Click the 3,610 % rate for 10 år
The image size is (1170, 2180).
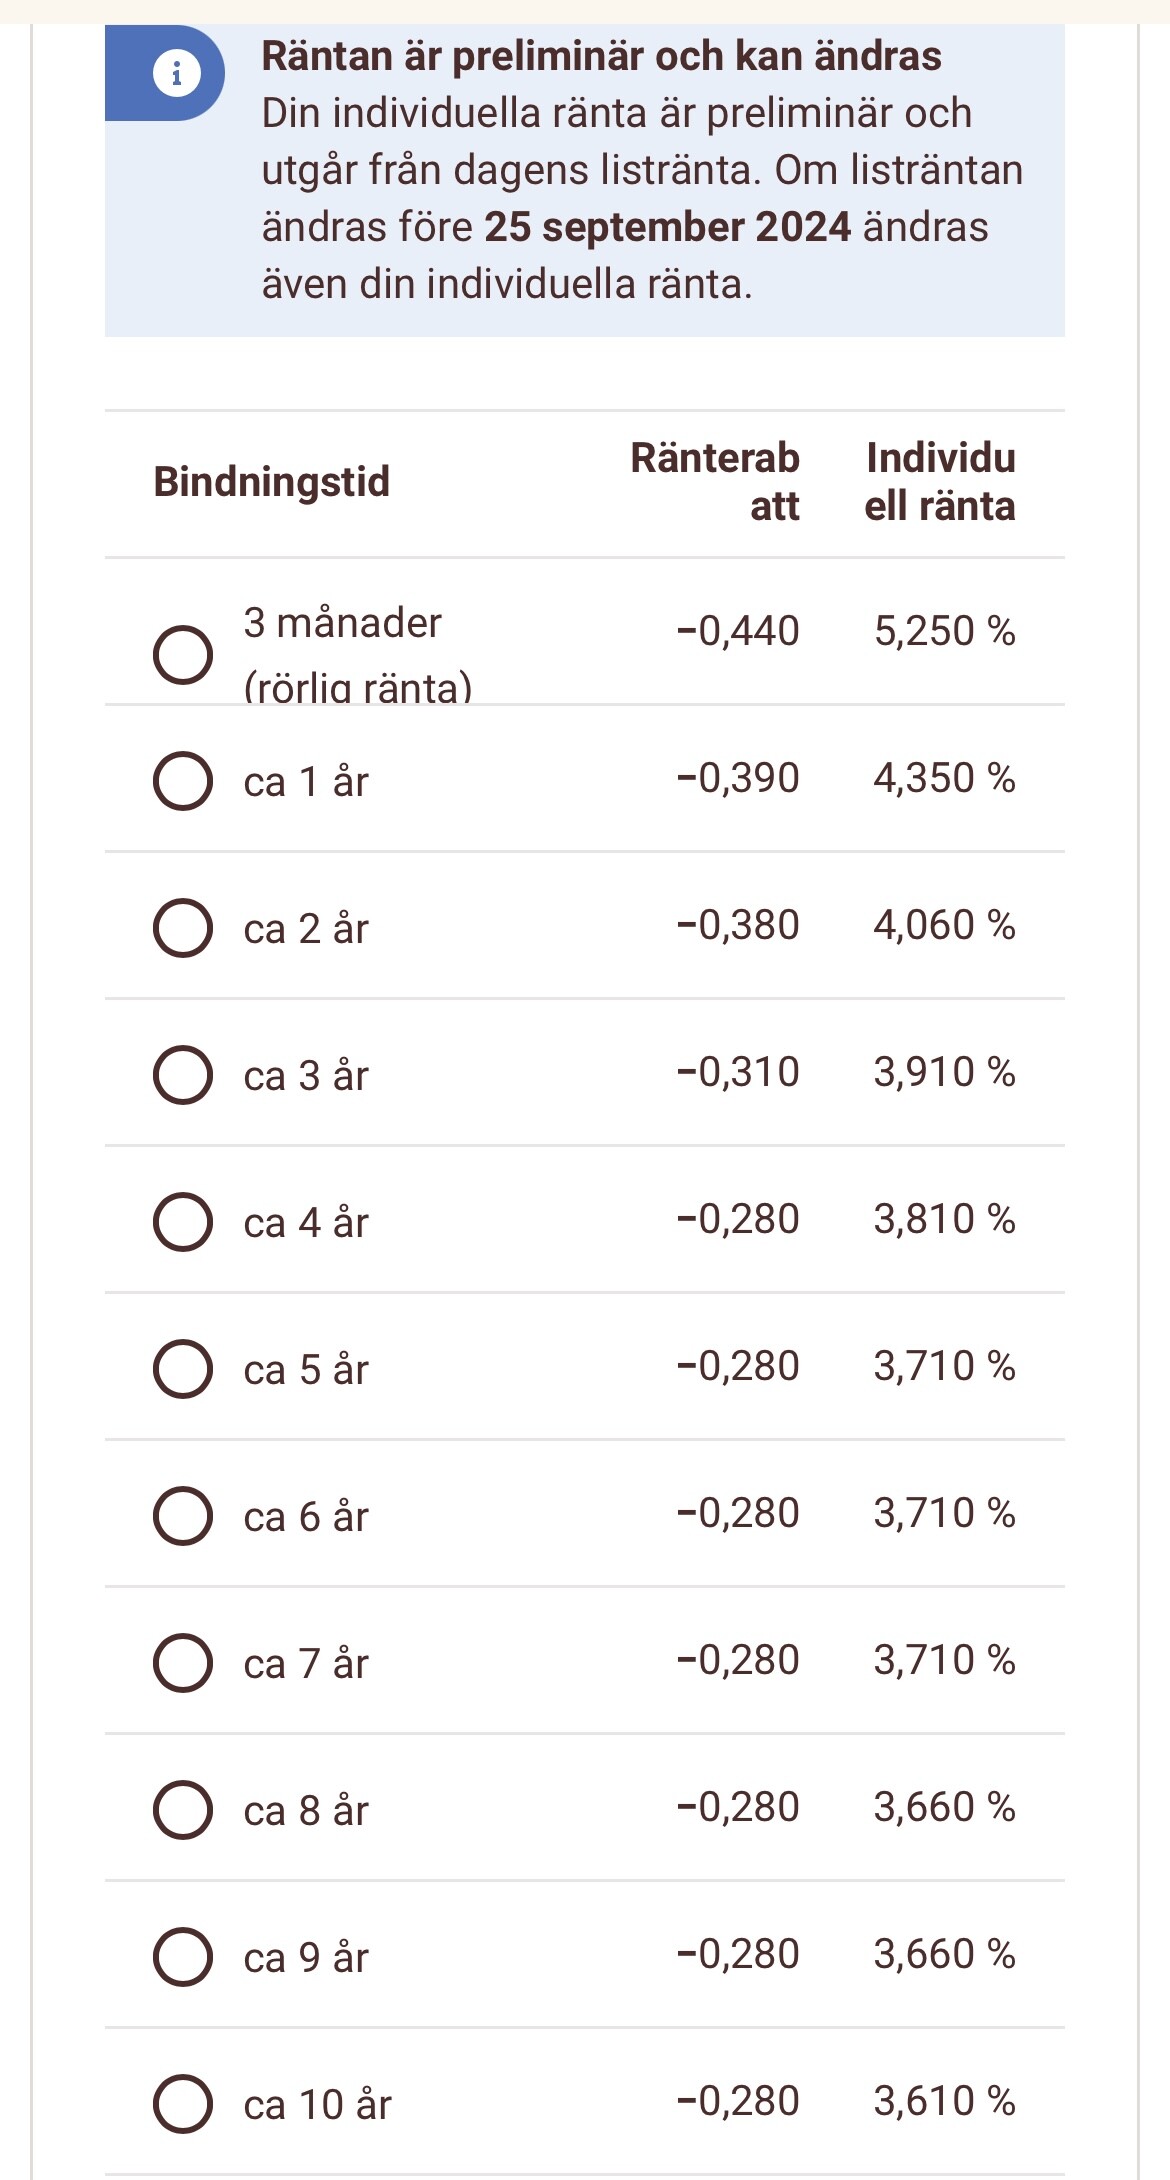point(944,2101)
